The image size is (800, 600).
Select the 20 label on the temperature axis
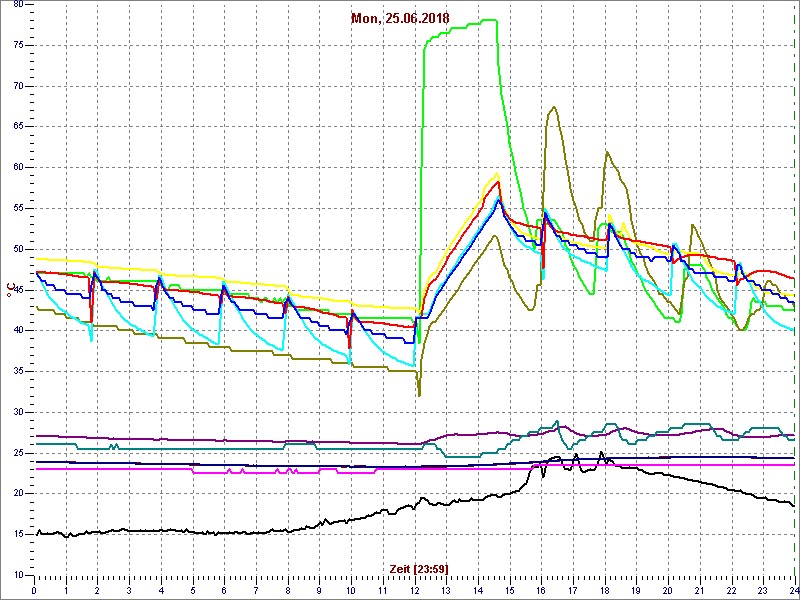click(17, 493)
